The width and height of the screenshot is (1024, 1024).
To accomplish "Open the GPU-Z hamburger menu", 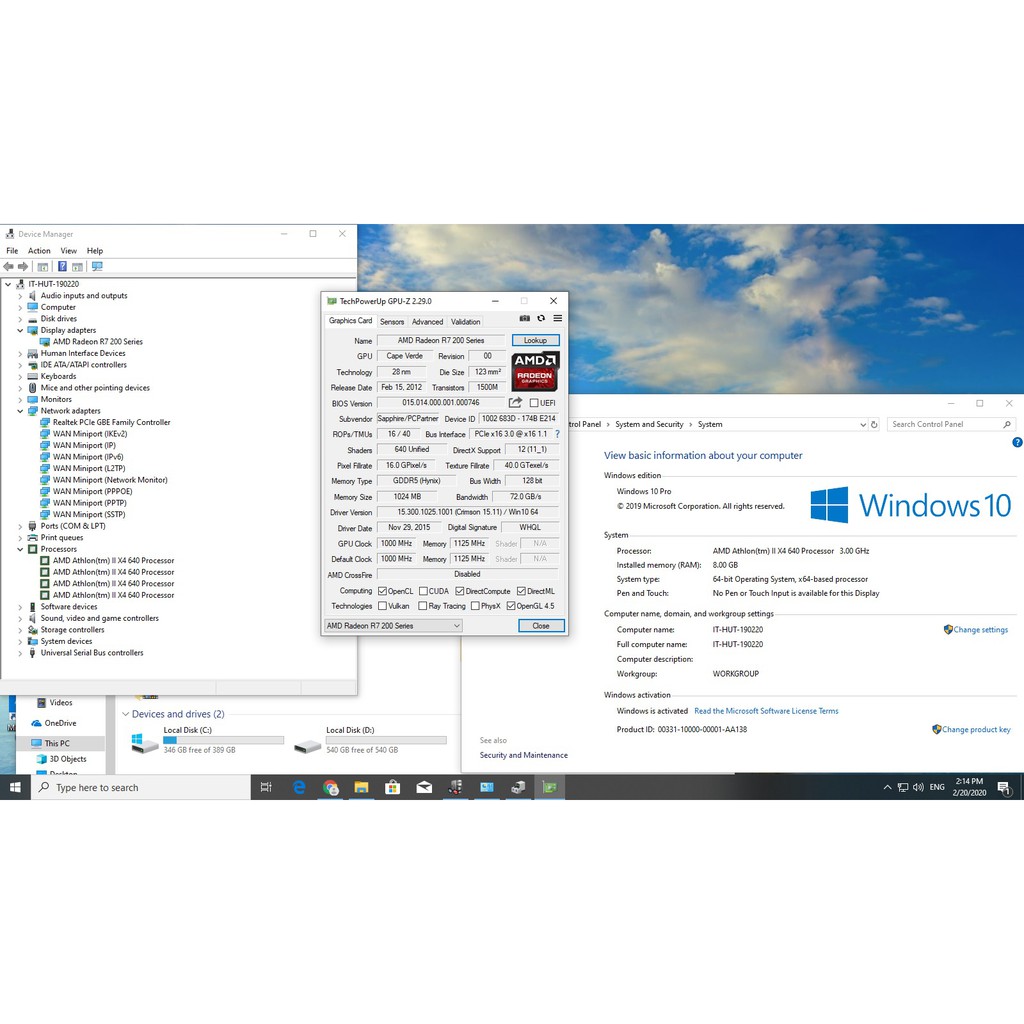I will (558, 319).
